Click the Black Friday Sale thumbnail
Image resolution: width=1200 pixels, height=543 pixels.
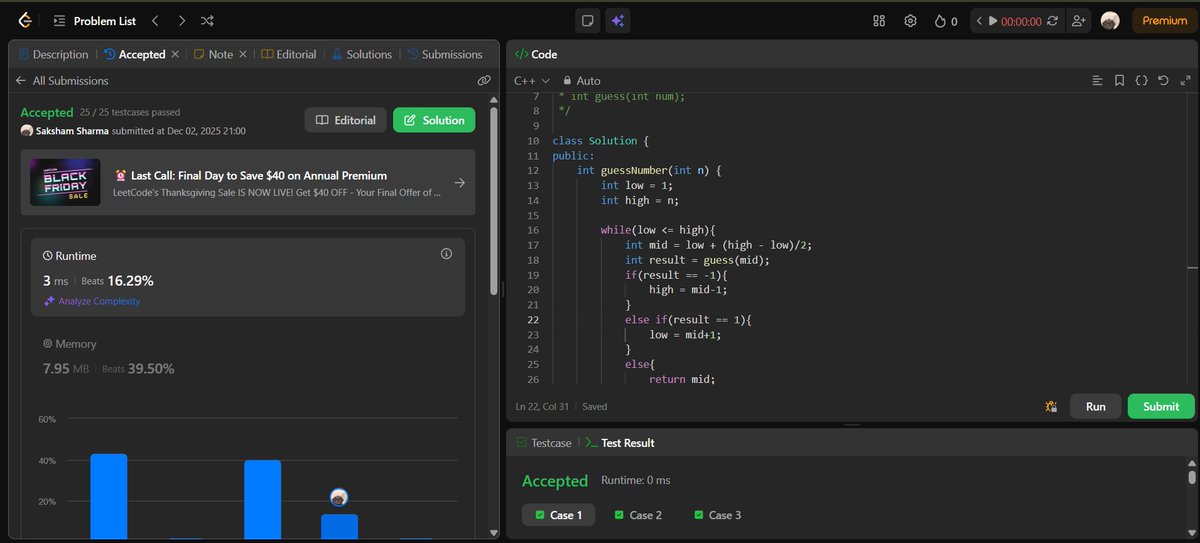pyautogui.click(x=65, y=183)
